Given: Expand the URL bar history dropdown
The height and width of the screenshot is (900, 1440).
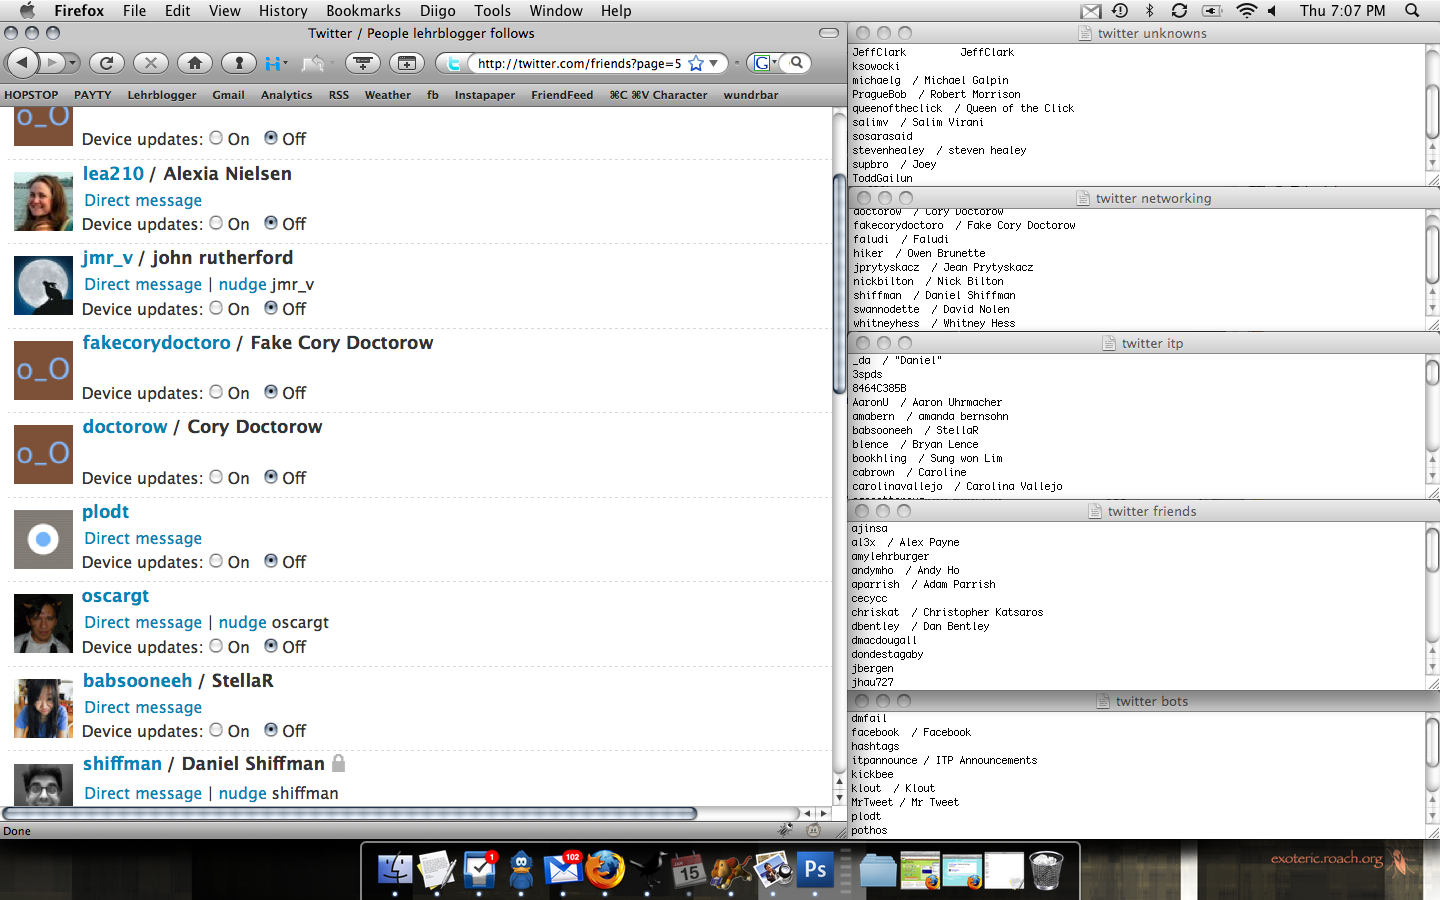Looking at the screenshot, I should coord(714,63).
